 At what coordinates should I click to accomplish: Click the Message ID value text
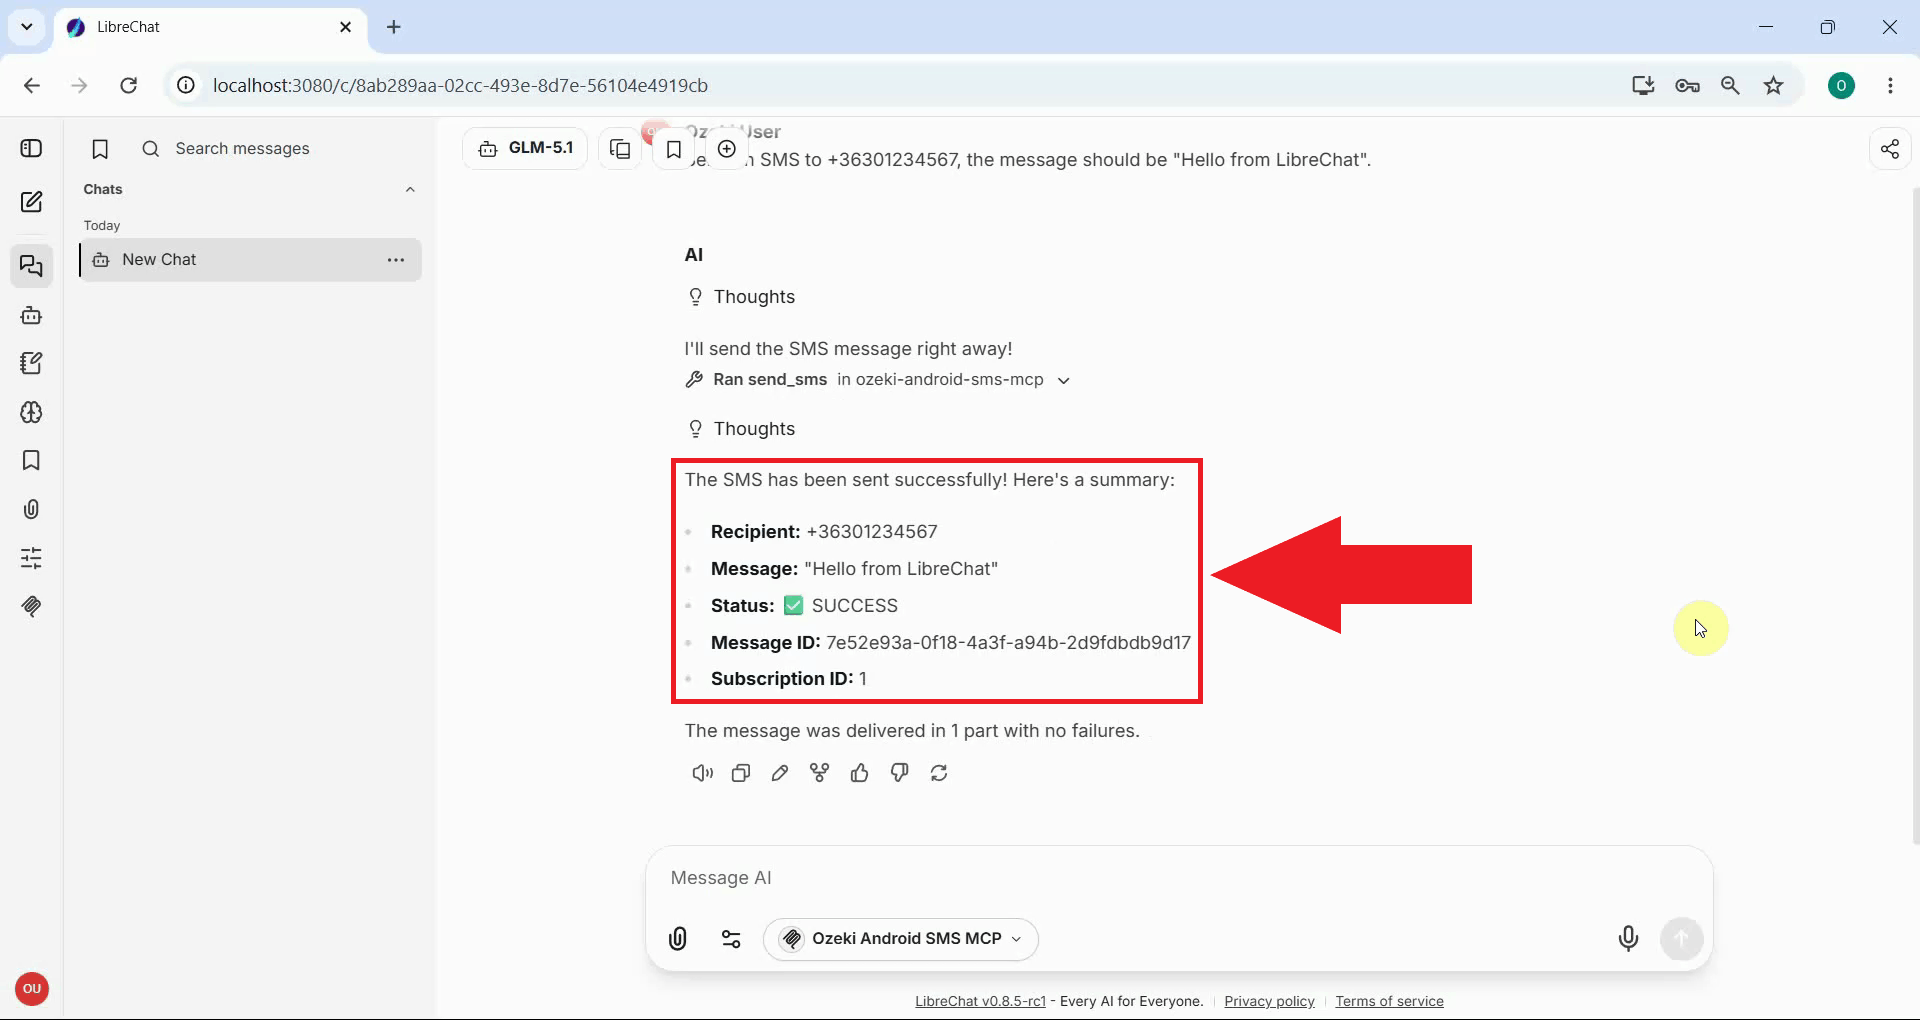(x=1008, y=643)
